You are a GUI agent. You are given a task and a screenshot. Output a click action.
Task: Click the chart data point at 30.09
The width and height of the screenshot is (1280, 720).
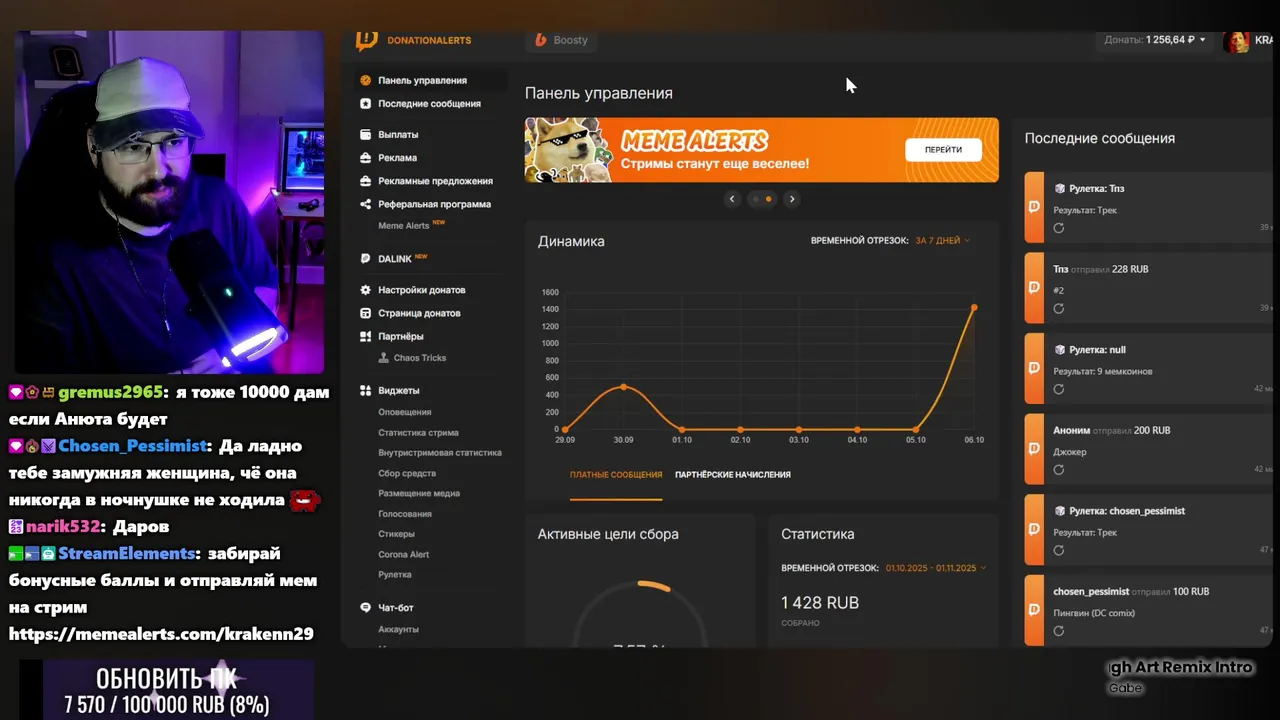pos(624,387)
